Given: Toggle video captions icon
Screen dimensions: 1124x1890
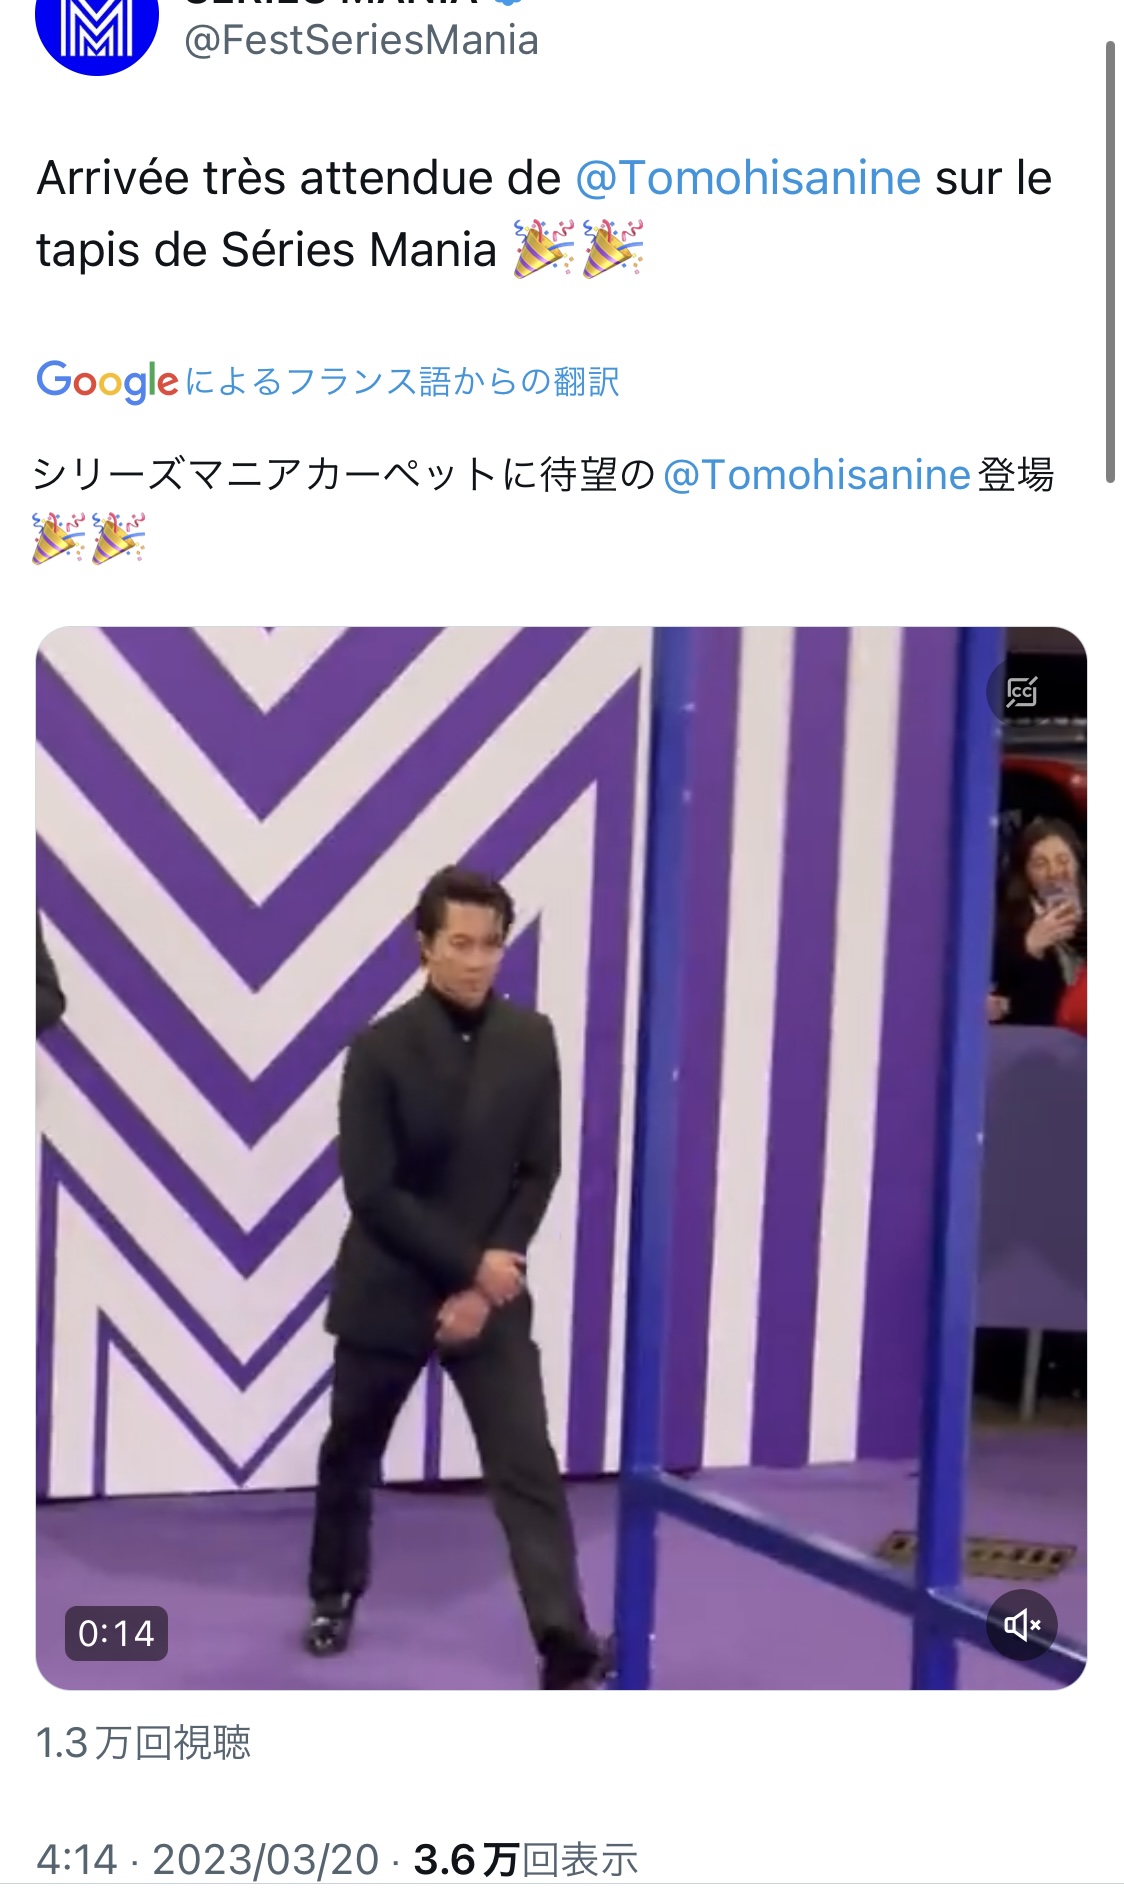Looking at the screenshot, I should pos(1021,692).
